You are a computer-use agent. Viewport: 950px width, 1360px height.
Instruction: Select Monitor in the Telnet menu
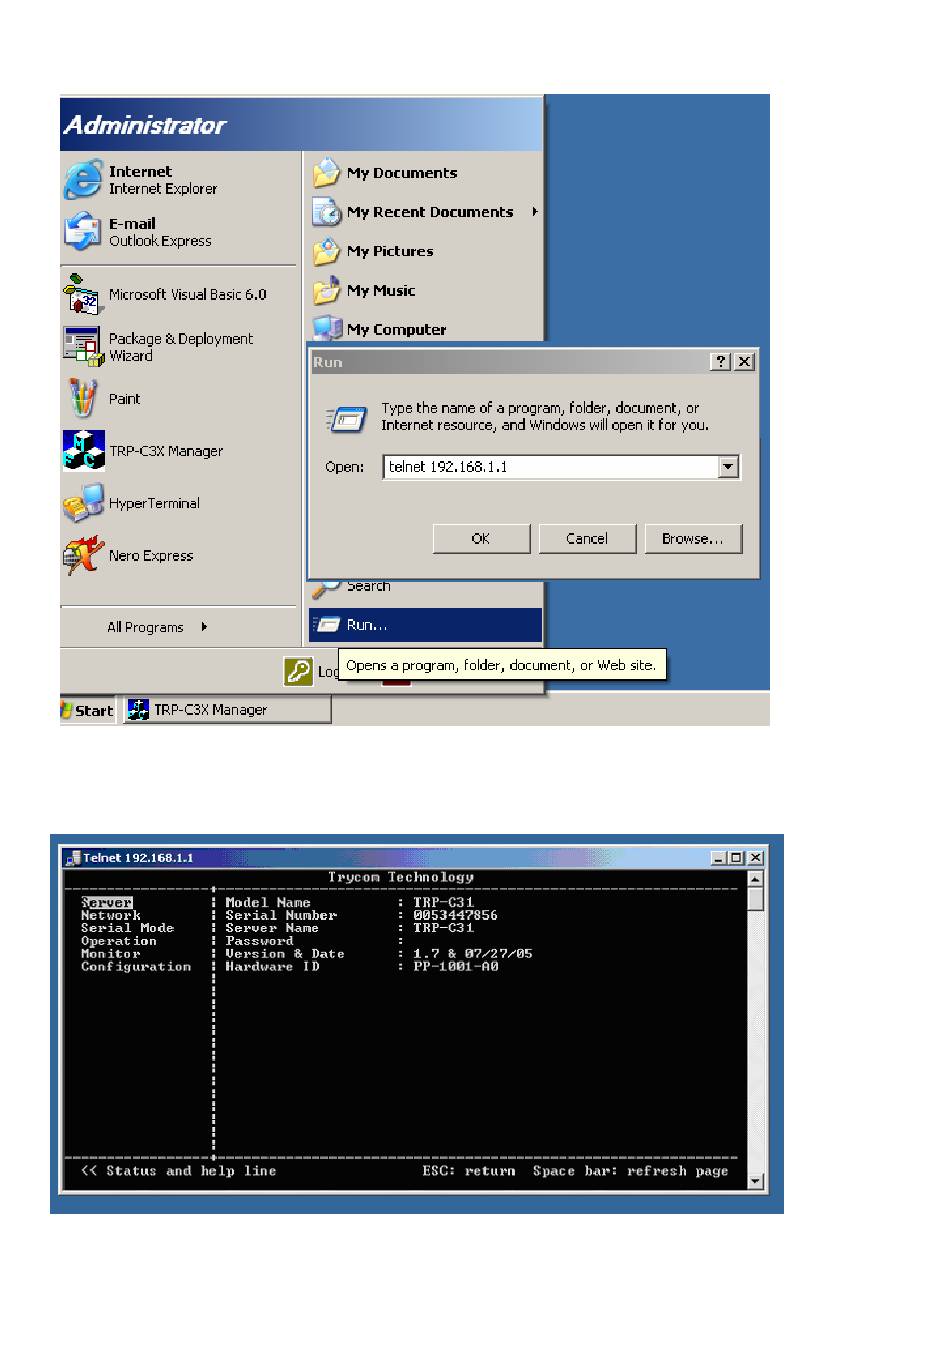tap(111, 954)
